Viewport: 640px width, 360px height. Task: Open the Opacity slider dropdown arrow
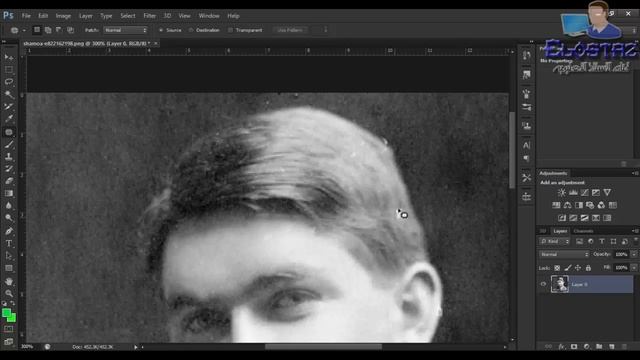point(634,254)
